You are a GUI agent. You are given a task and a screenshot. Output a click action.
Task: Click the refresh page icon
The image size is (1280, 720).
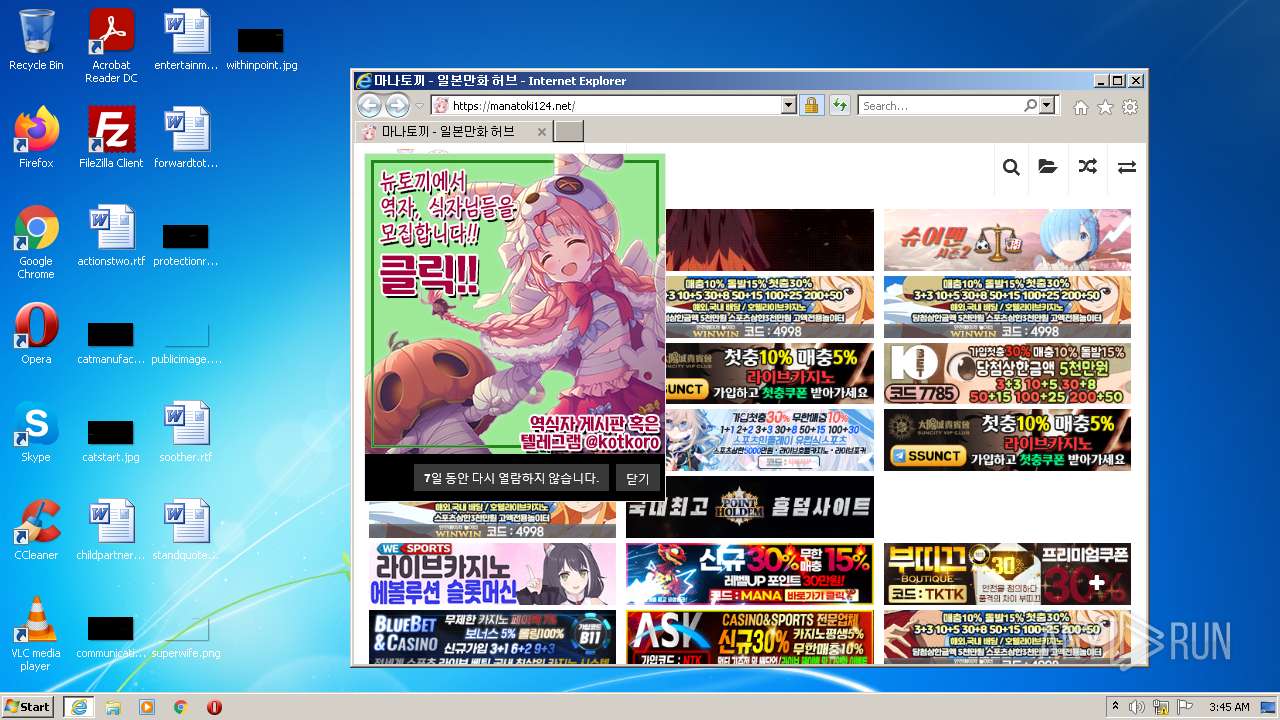tap(839, 105)
